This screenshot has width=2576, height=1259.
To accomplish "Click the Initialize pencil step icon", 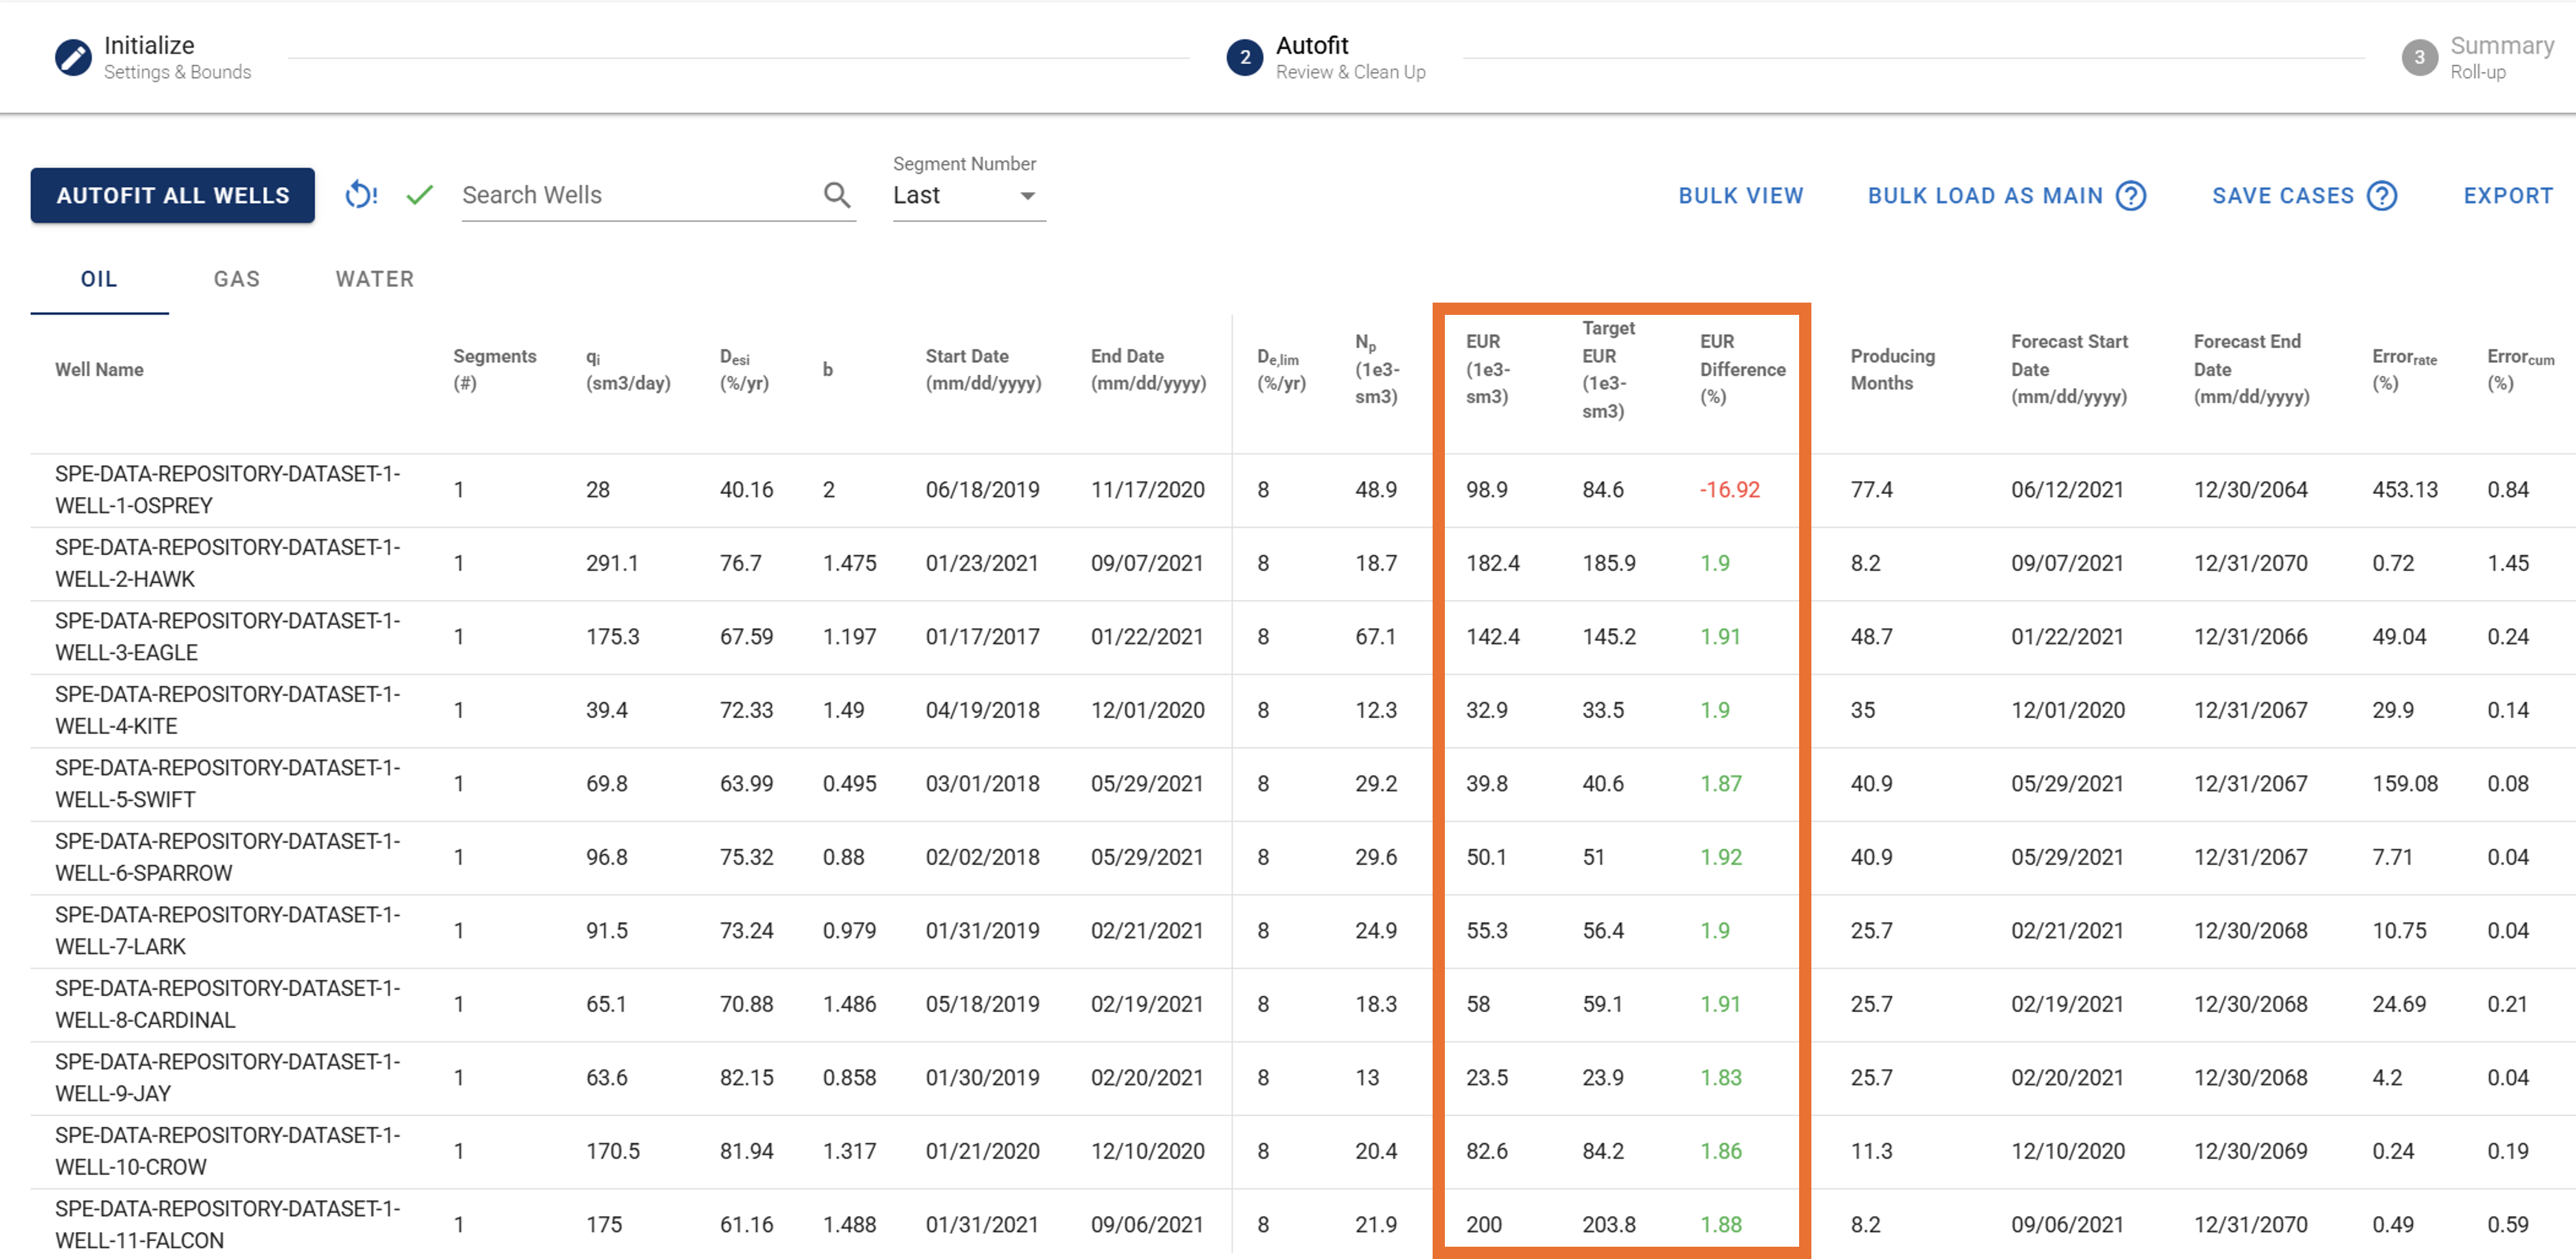I will 72,57.
